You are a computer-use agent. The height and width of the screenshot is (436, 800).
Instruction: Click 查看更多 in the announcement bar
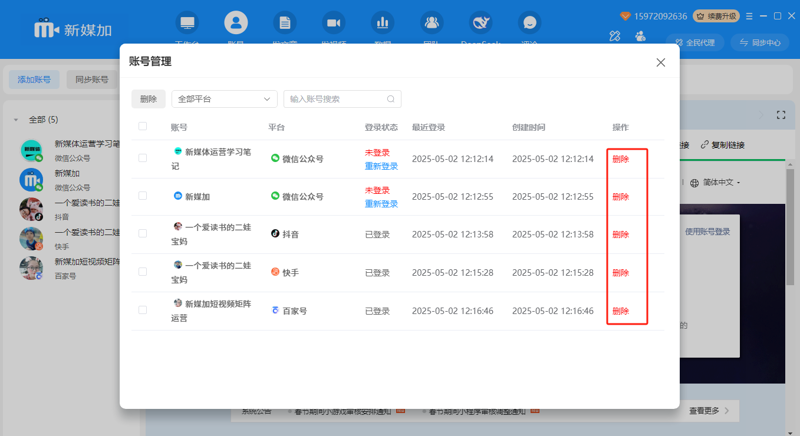704,411
